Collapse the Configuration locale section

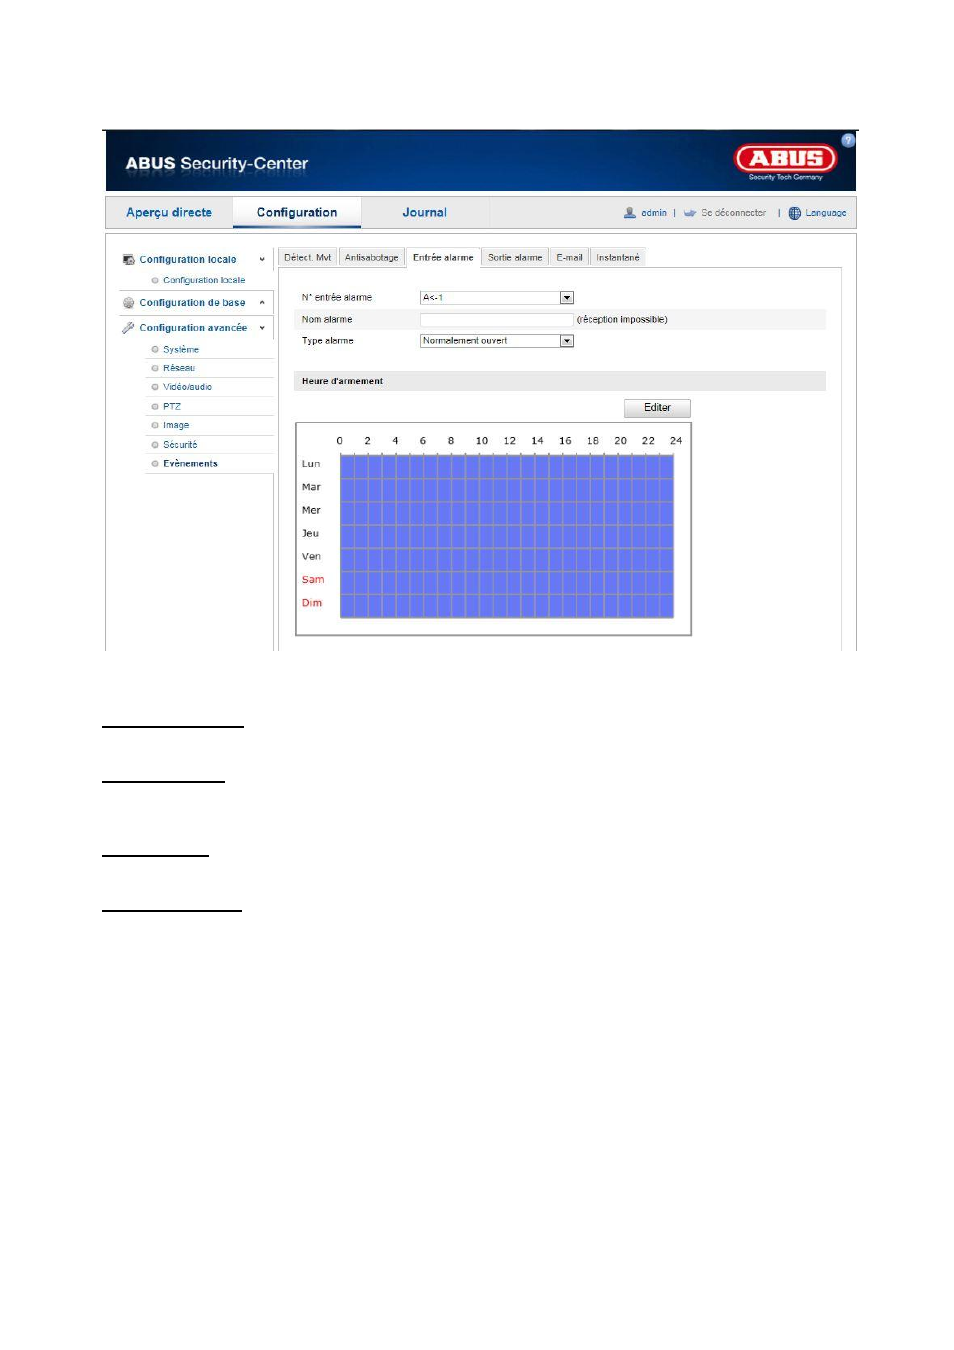tap(263, 260)
